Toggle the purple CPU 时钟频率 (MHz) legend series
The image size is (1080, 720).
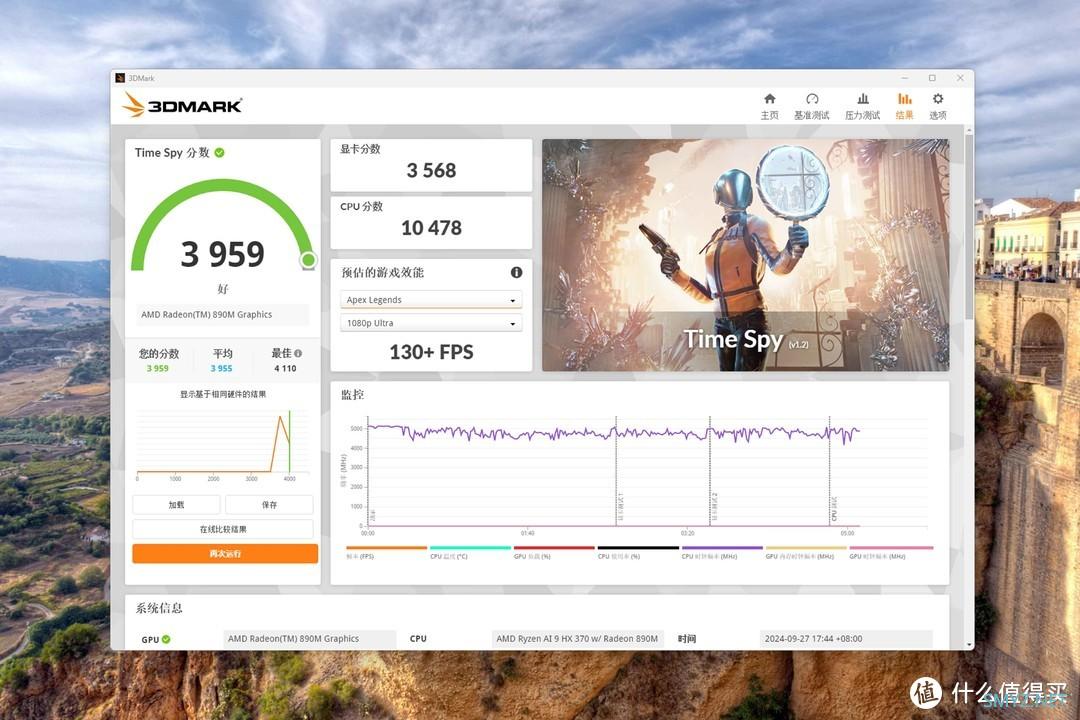722,553
